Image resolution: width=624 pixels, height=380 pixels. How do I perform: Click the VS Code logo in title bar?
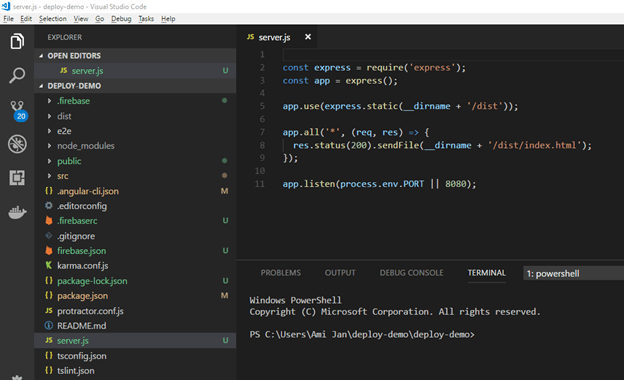[6, 6]
